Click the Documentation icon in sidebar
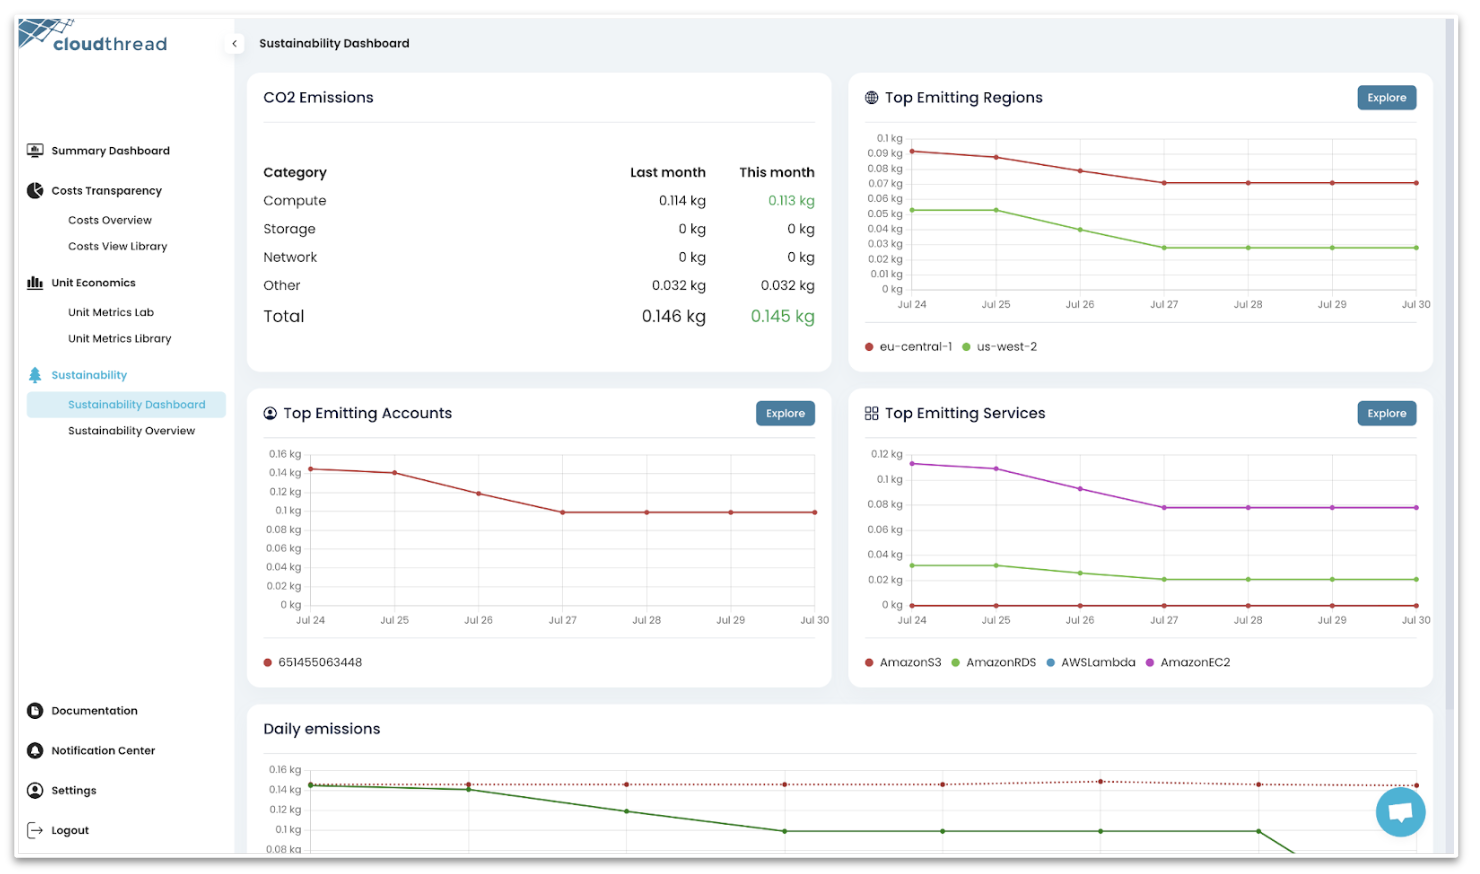Viewport: 1480px width, 874px height. [x=35, y=711]
